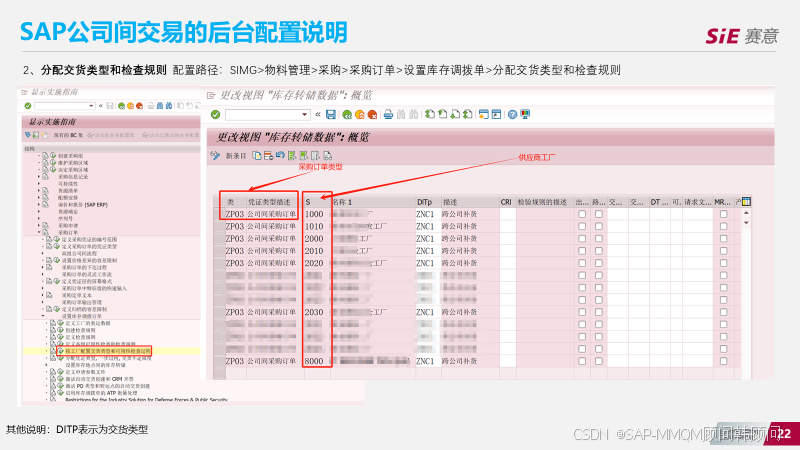The image size is (800, 450).
Task: Tick the MR checkbox in the 2030 row
Action: (x=723, y=312)
